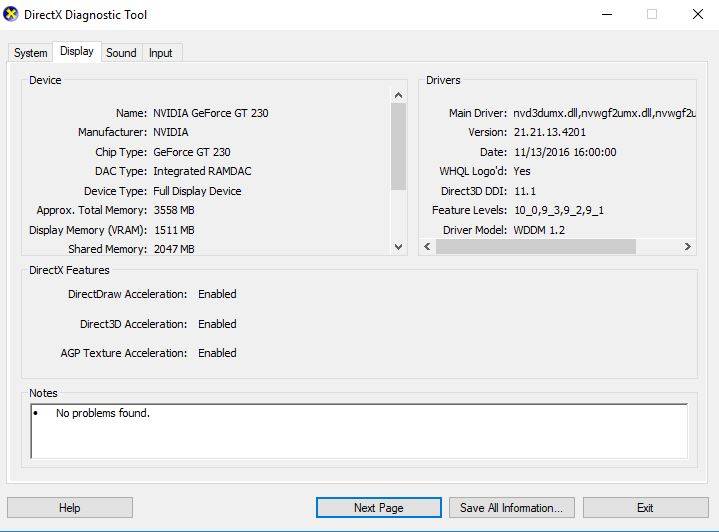
Task: Select DirectDraw Acceleration "Enabled" value
Action: click(x=217, y=294)
